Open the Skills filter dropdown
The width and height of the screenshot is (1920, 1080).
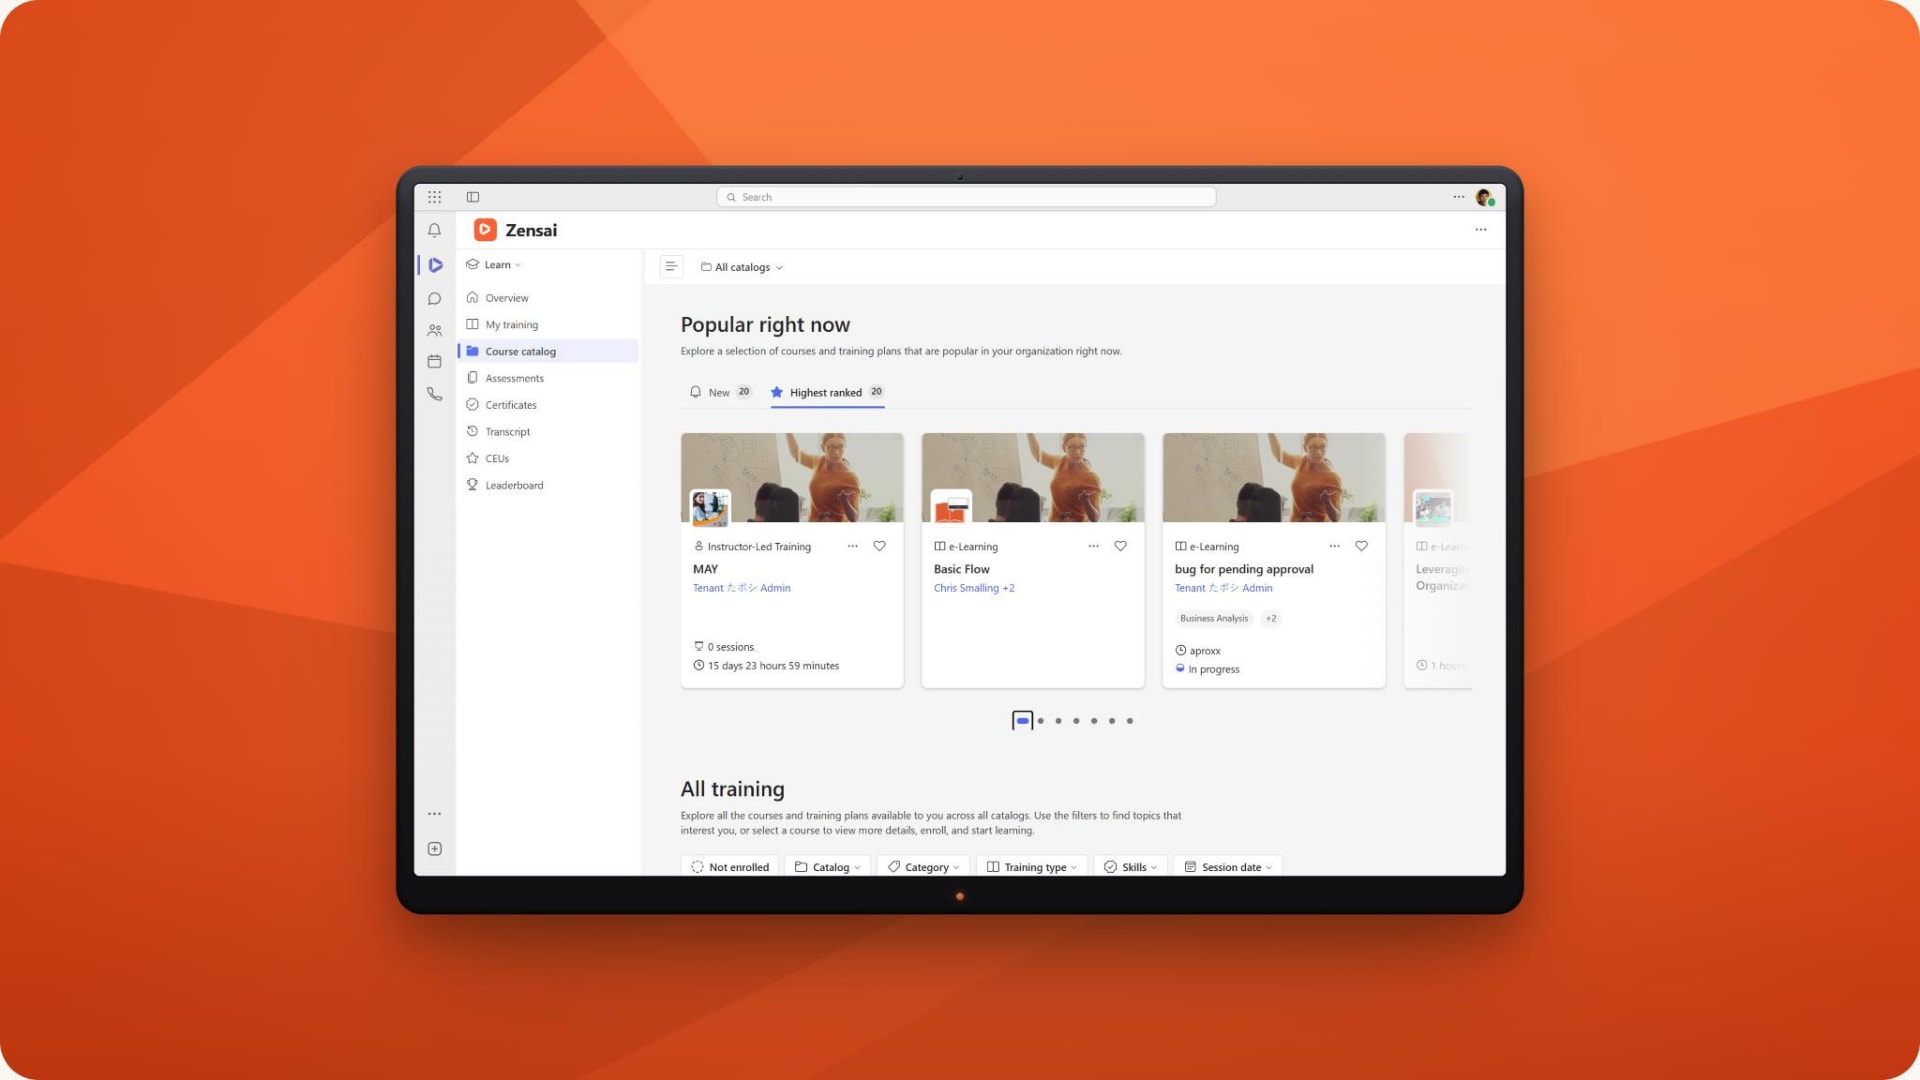tap(1130, 867)
